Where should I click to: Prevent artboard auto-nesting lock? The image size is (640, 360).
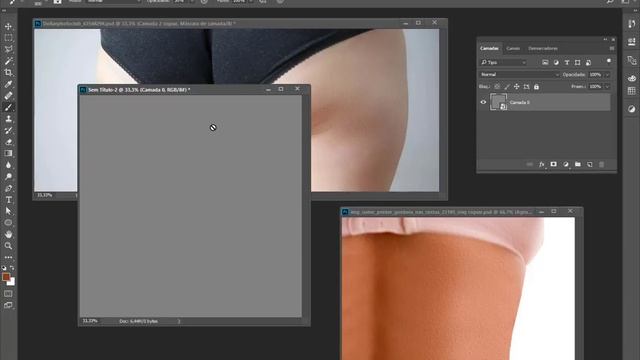point(527,87)
